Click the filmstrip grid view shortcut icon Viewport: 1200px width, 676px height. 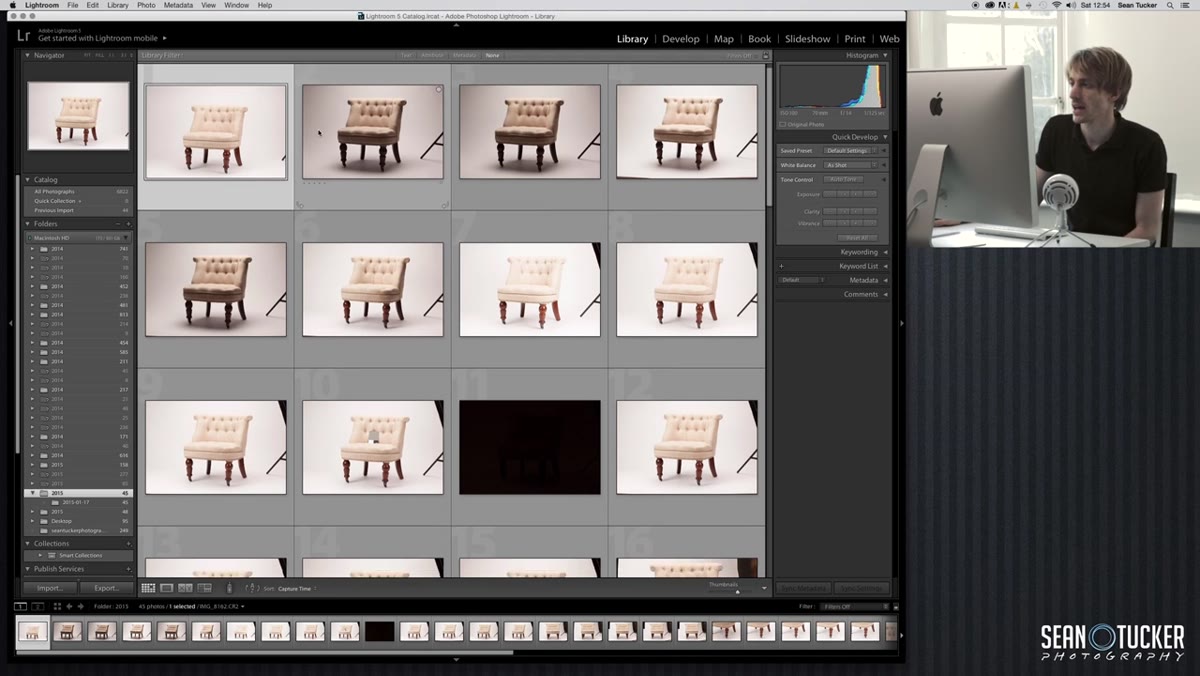pyautogui.click(x=57, y=606)
